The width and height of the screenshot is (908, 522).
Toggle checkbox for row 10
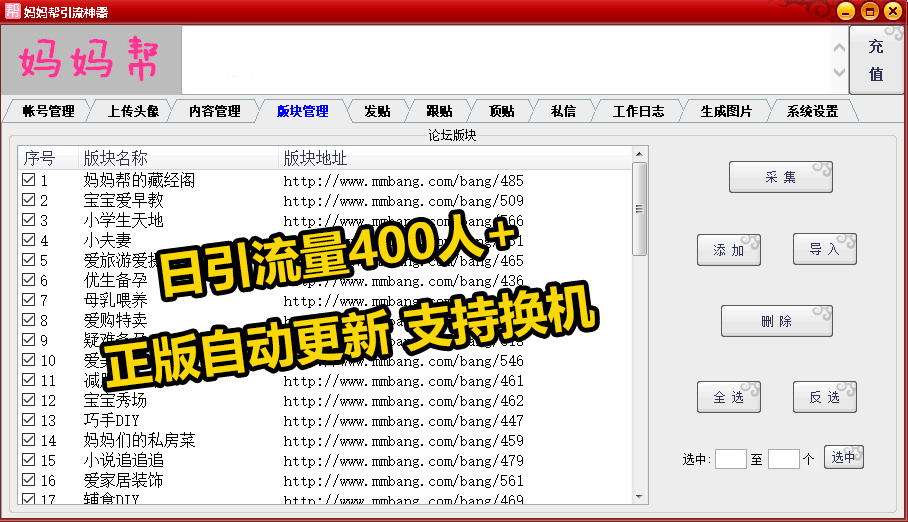point(28,360)
